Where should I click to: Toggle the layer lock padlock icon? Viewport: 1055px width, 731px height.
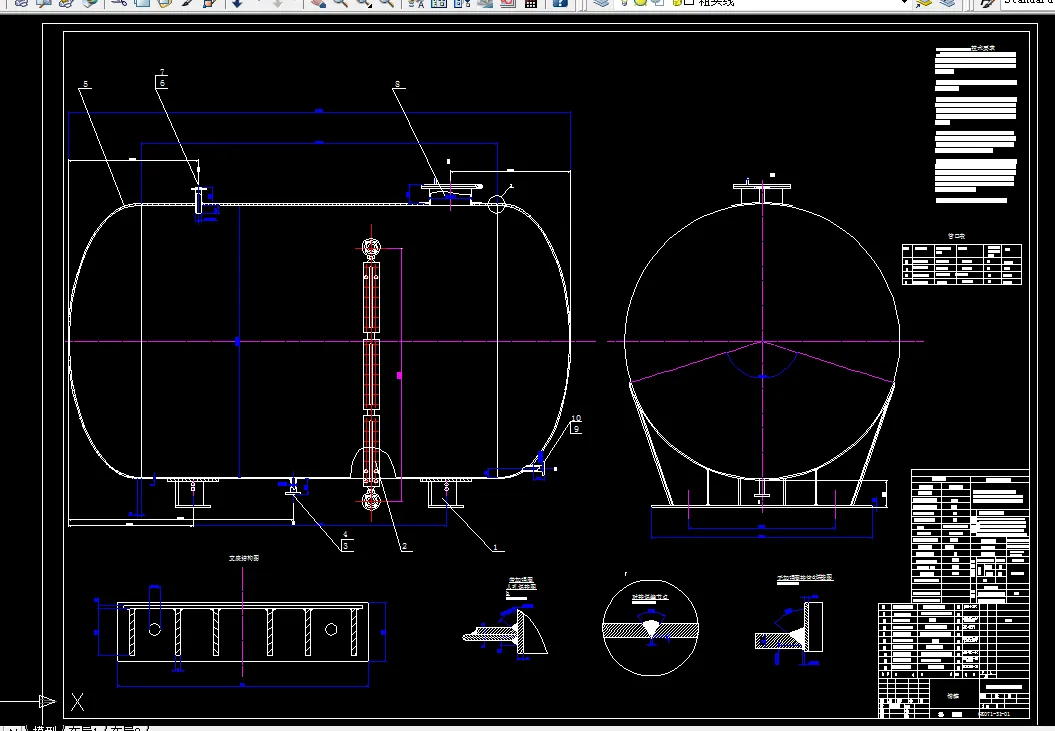click(676, 3)
